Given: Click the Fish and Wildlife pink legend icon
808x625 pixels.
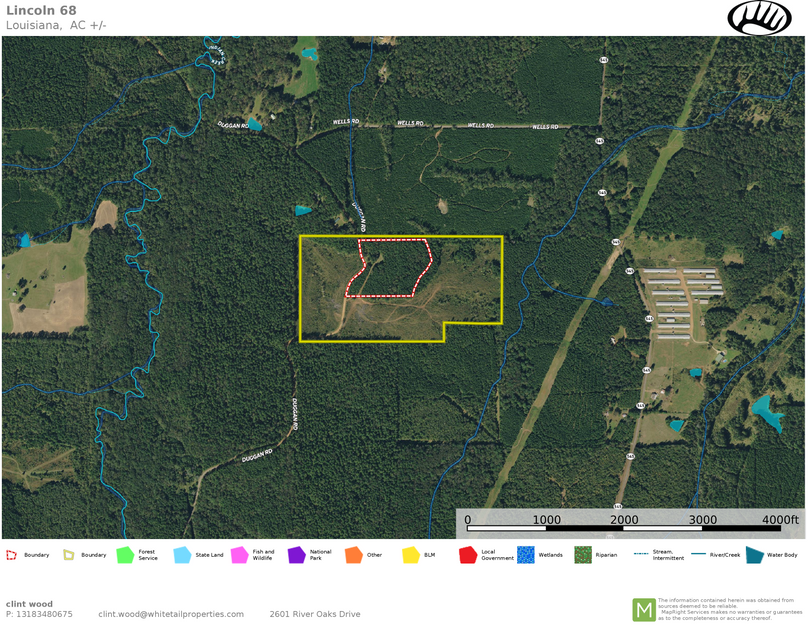Looking at the screenshot, I should click(x=239, y=554).
